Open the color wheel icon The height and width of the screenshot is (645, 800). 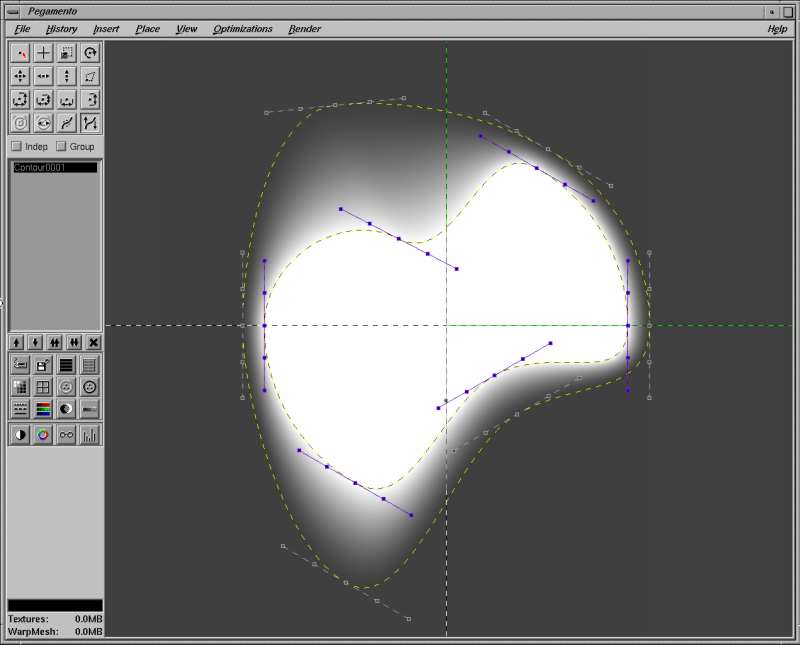point(43,435)
